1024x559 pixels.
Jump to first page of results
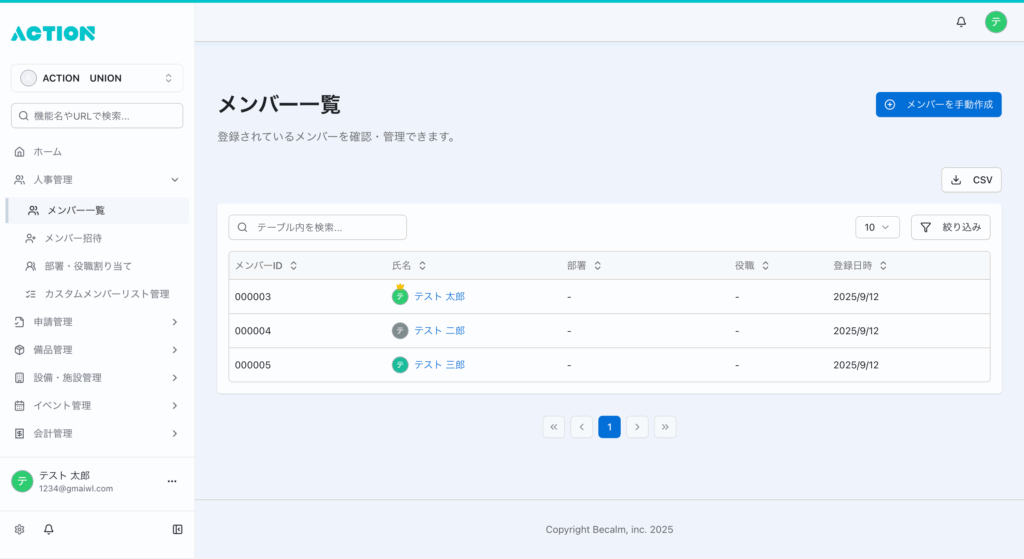coord(554,427)
